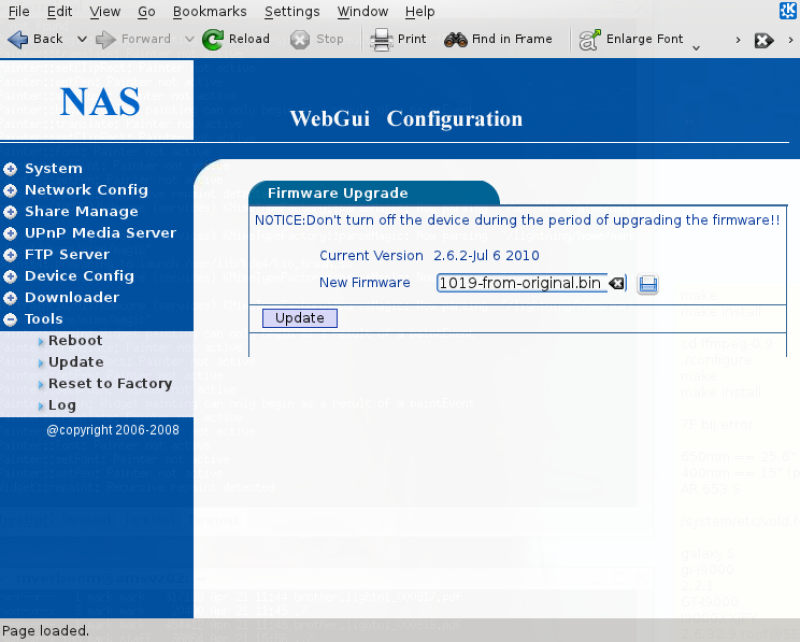This screenshot has height=642, width=800.
Task: Open the Device Config link
Action: pos(79,276)
